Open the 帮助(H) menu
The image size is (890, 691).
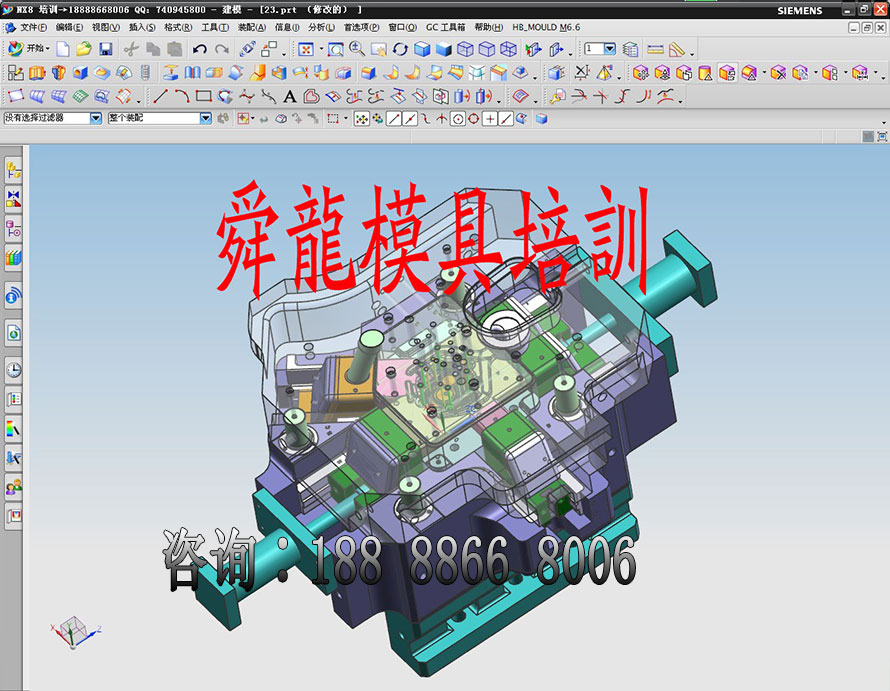click(489, 27)
